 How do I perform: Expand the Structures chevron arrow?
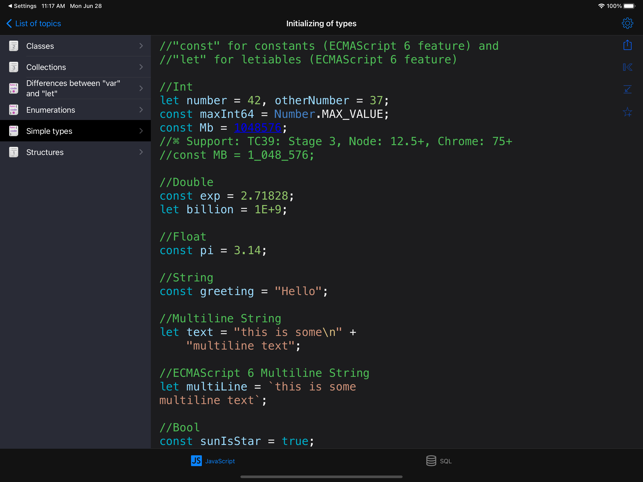click(141, 152)
